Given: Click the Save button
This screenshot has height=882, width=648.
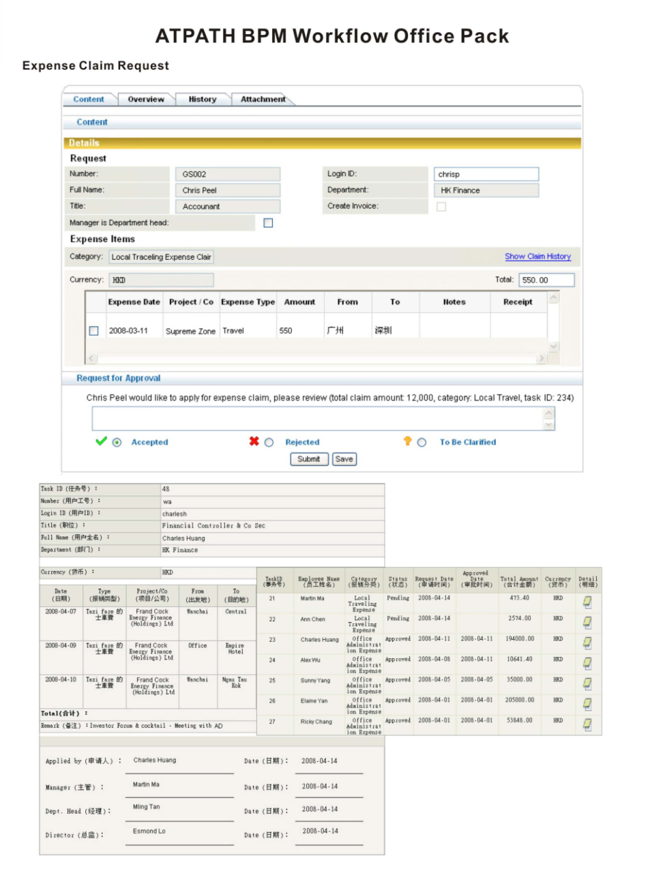Looking at the screenshot, I should [x=344, y=459].
